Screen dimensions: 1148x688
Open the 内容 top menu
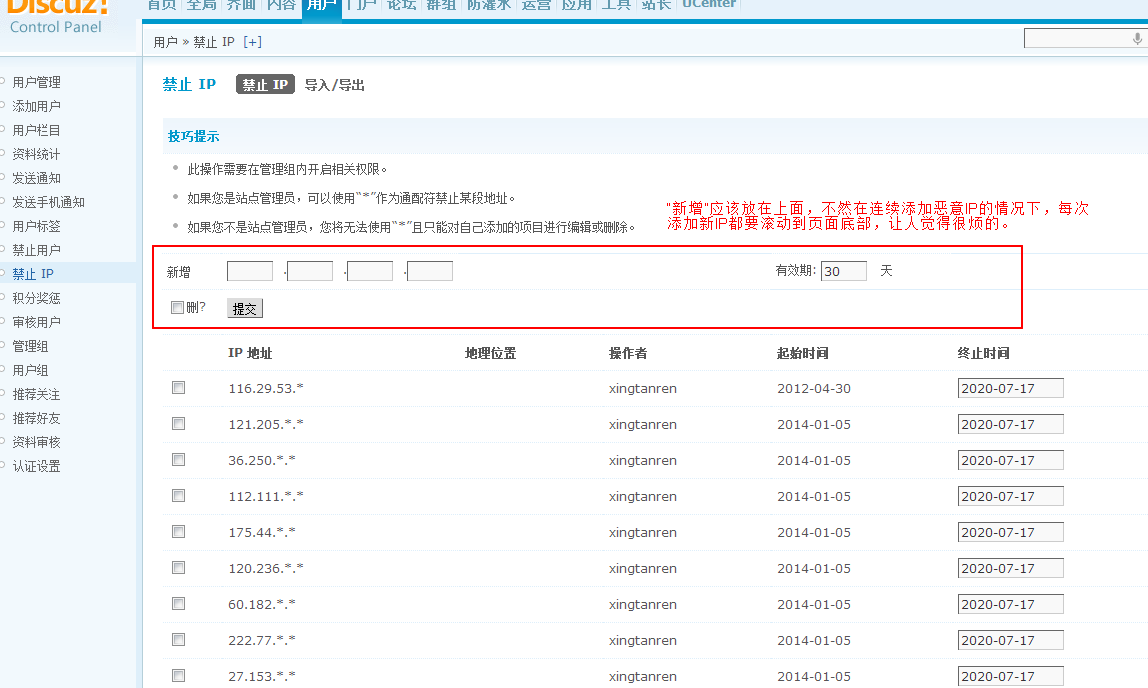click(281, 6)
